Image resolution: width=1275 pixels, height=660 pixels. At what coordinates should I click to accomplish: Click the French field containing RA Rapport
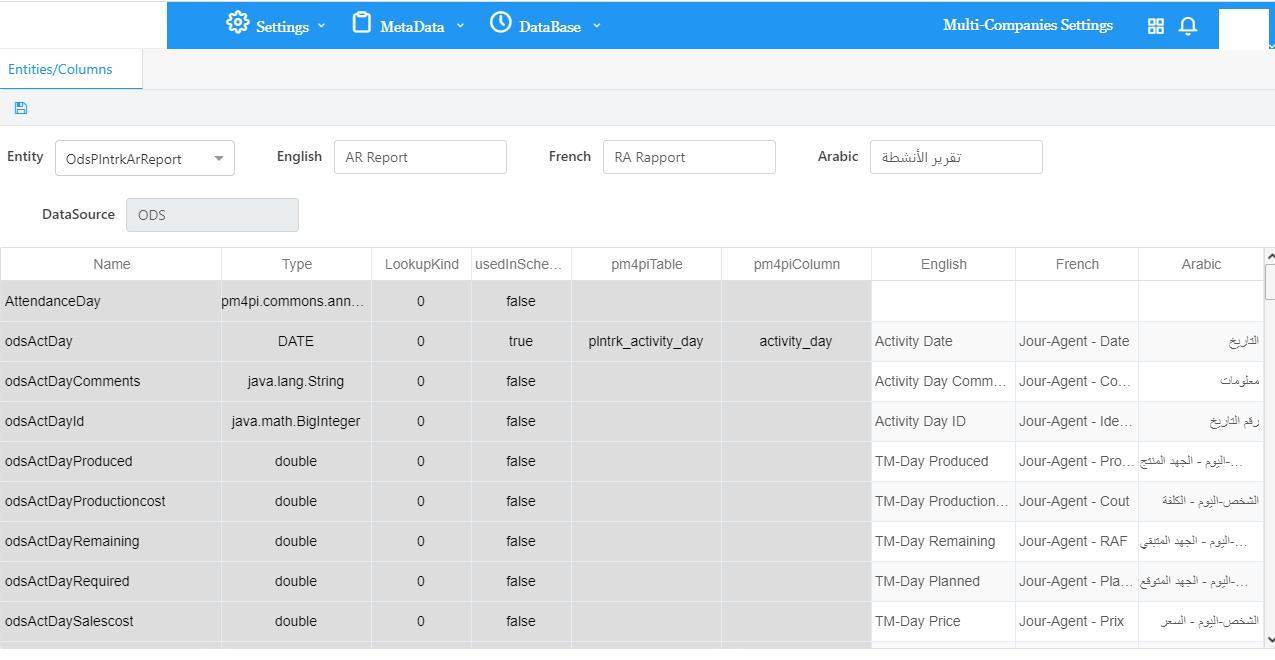click(x=689, y=157)
